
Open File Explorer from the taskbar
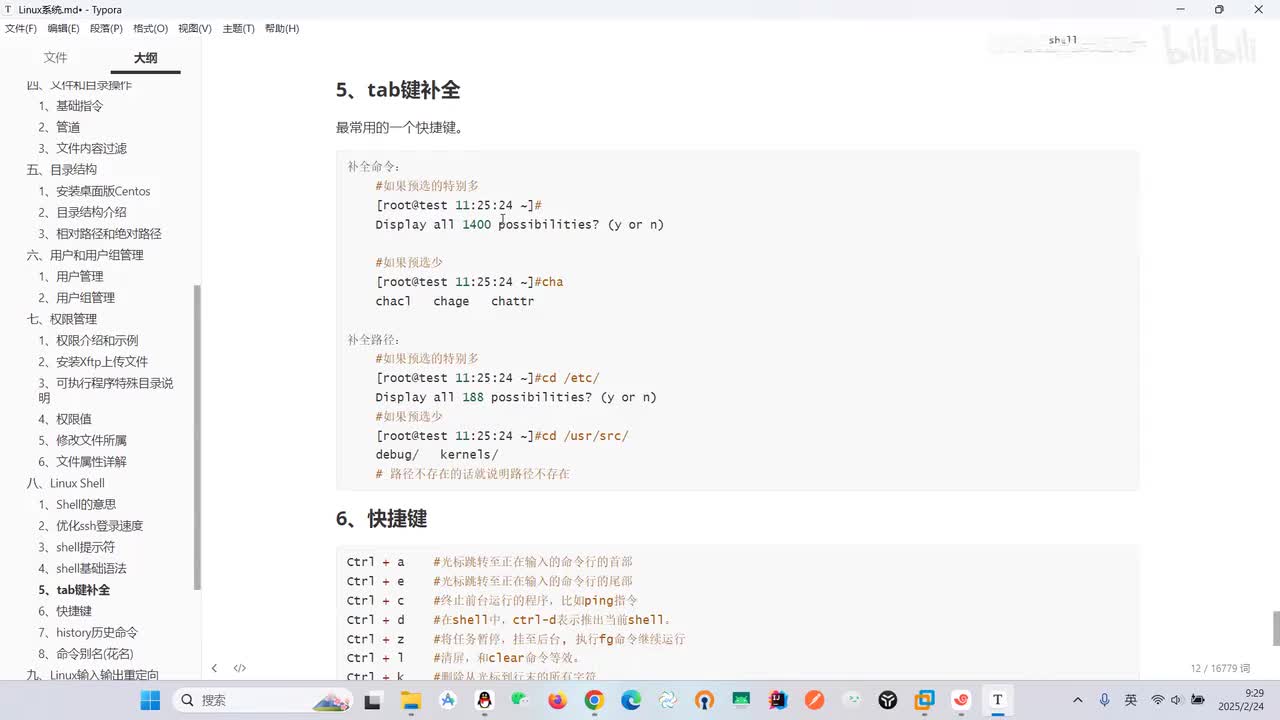(411, 700)
